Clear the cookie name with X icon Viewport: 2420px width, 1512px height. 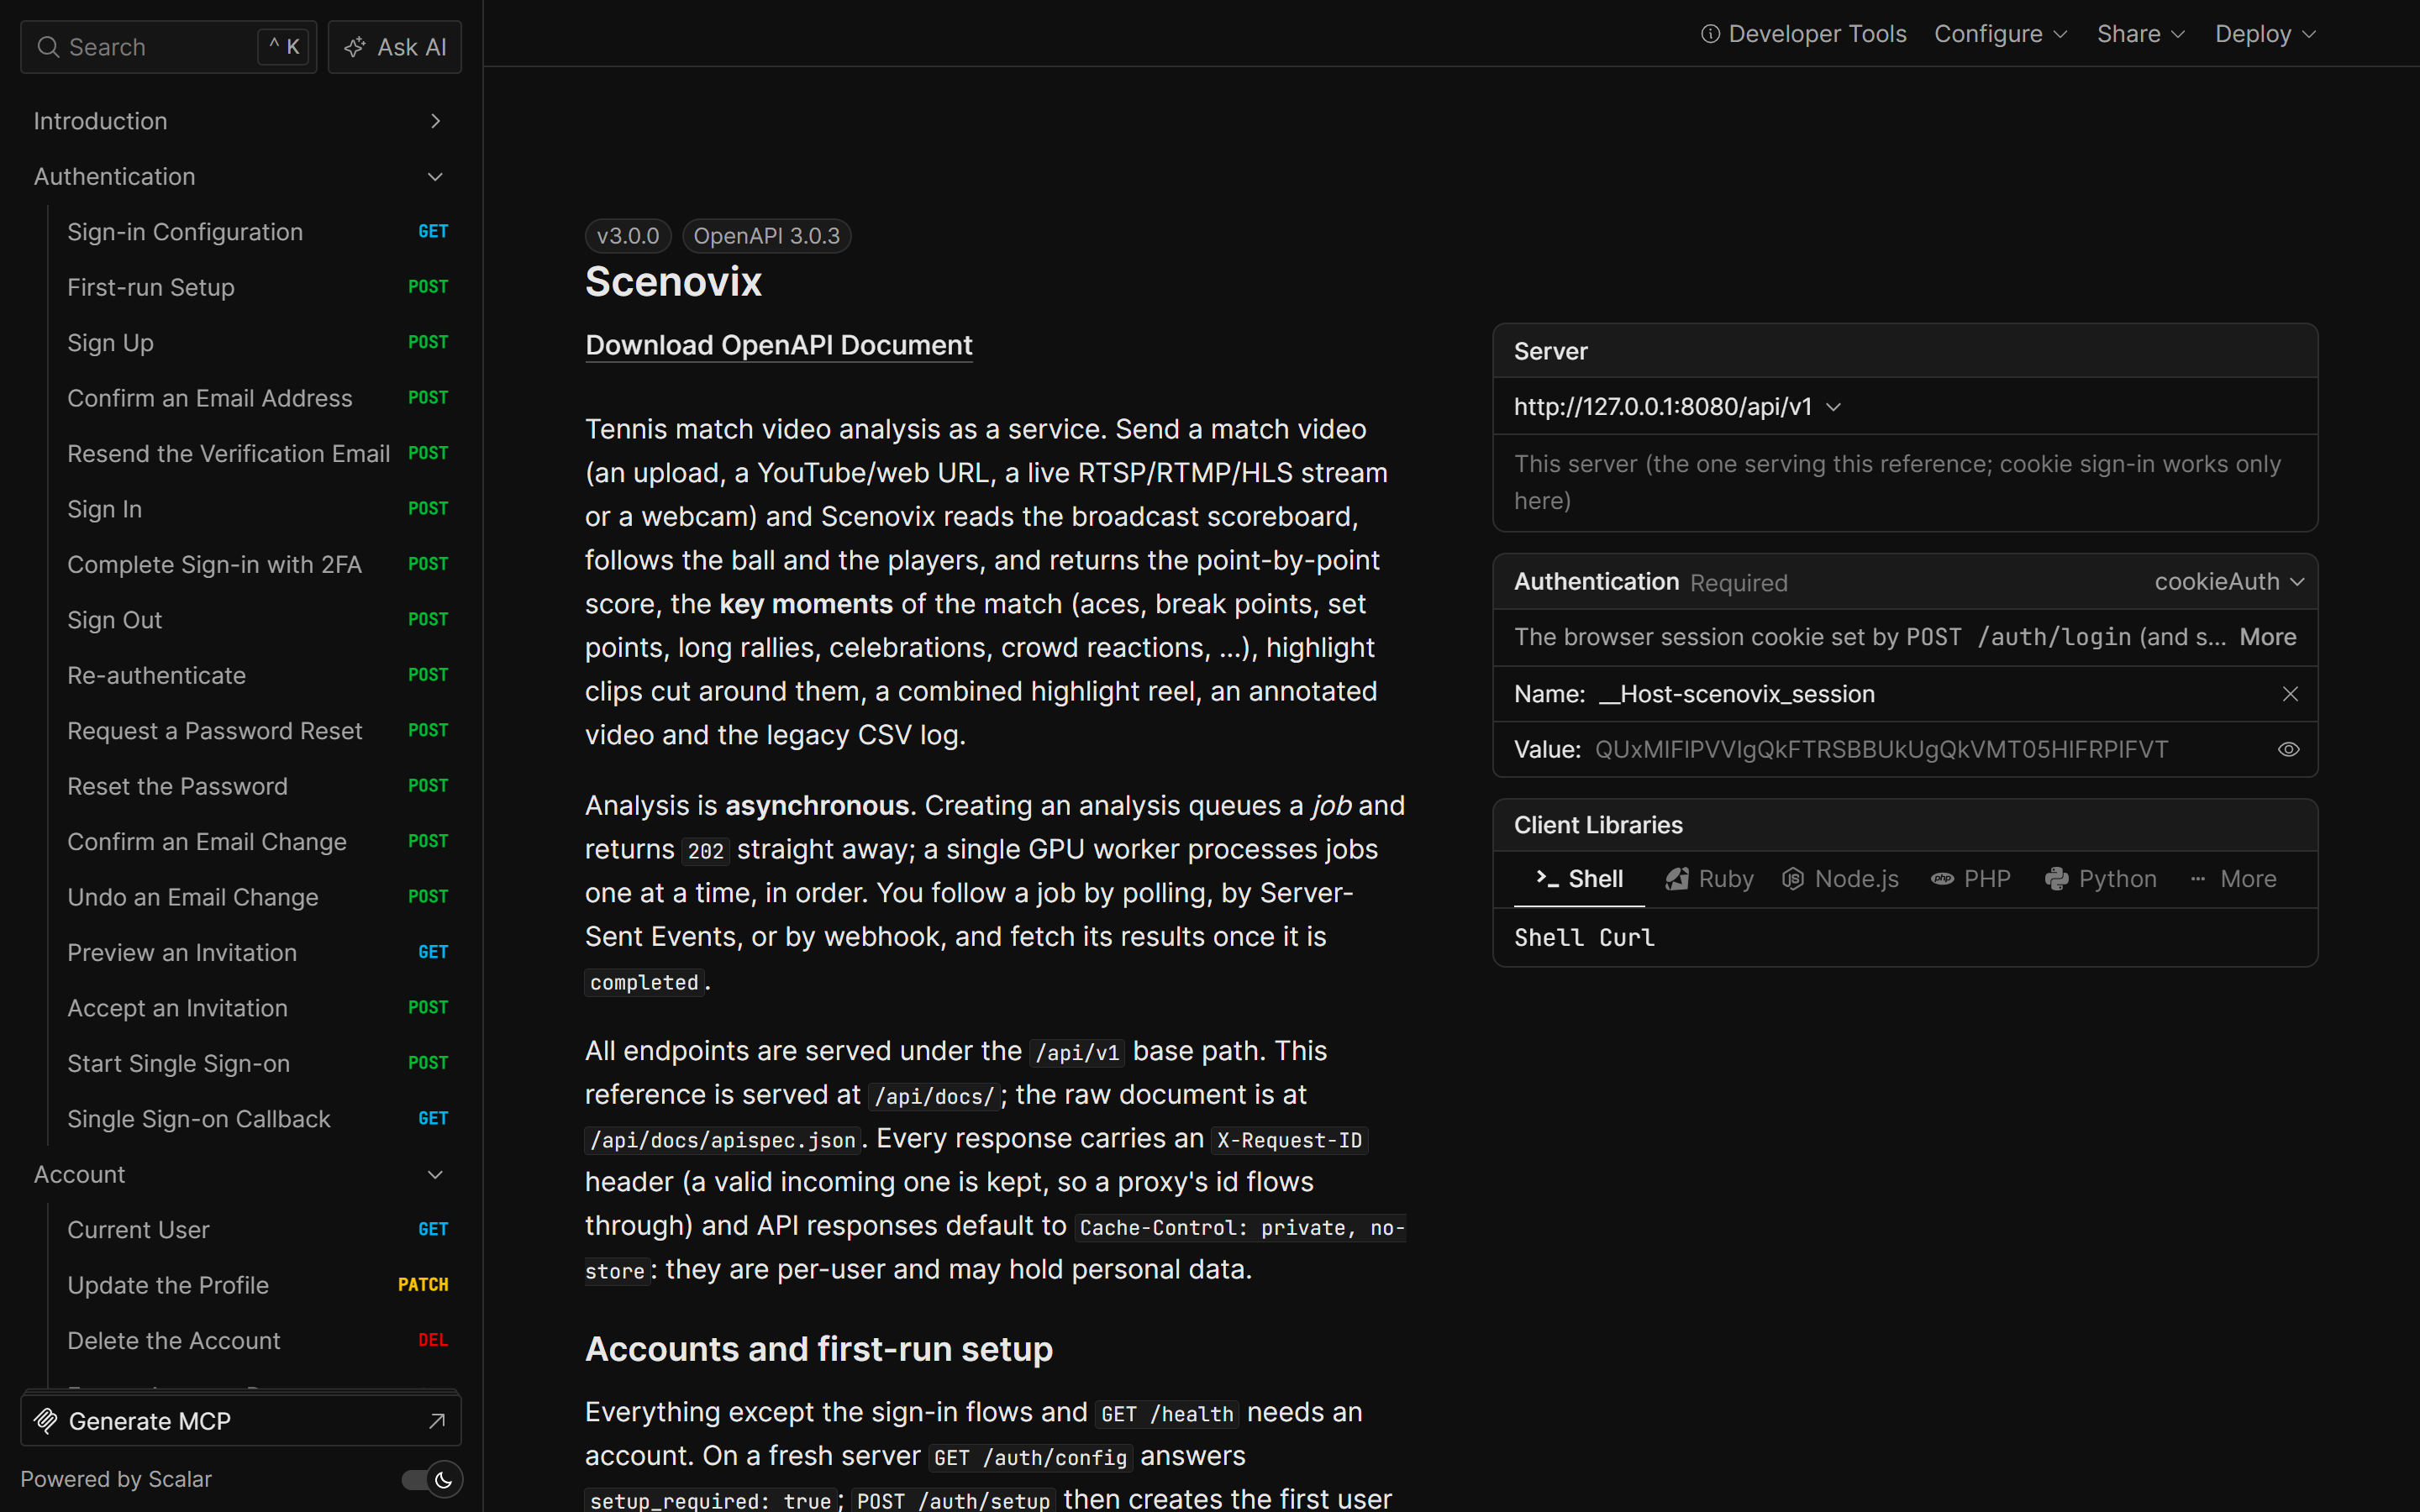[2290, 694]
